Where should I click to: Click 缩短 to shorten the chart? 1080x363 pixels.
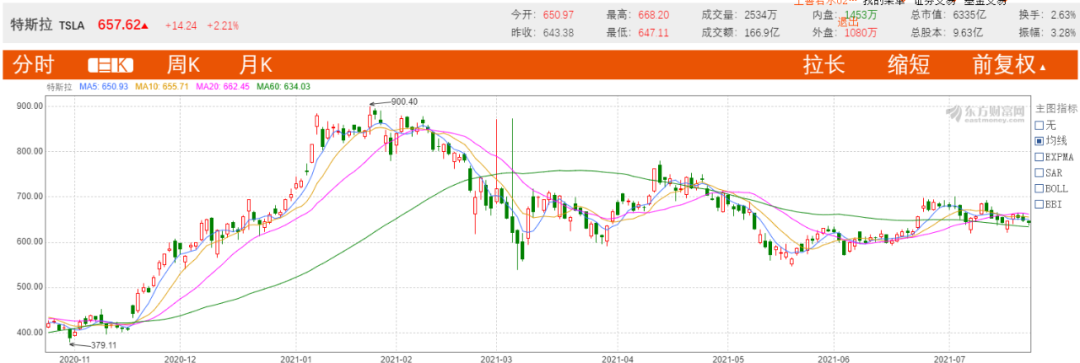(908, 65)
